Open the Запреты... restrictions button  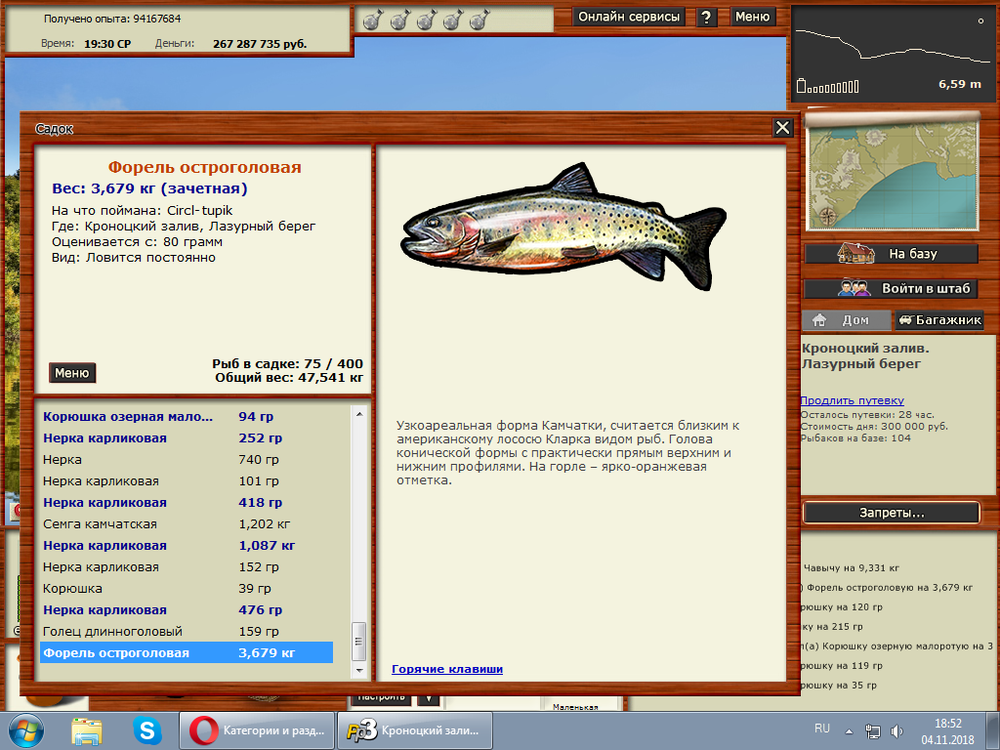[891, 513]
